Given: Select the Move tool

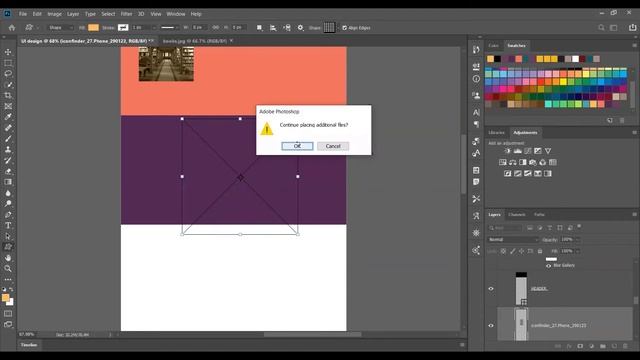Looking at the screenshot, I should click(x=8, y=52).
